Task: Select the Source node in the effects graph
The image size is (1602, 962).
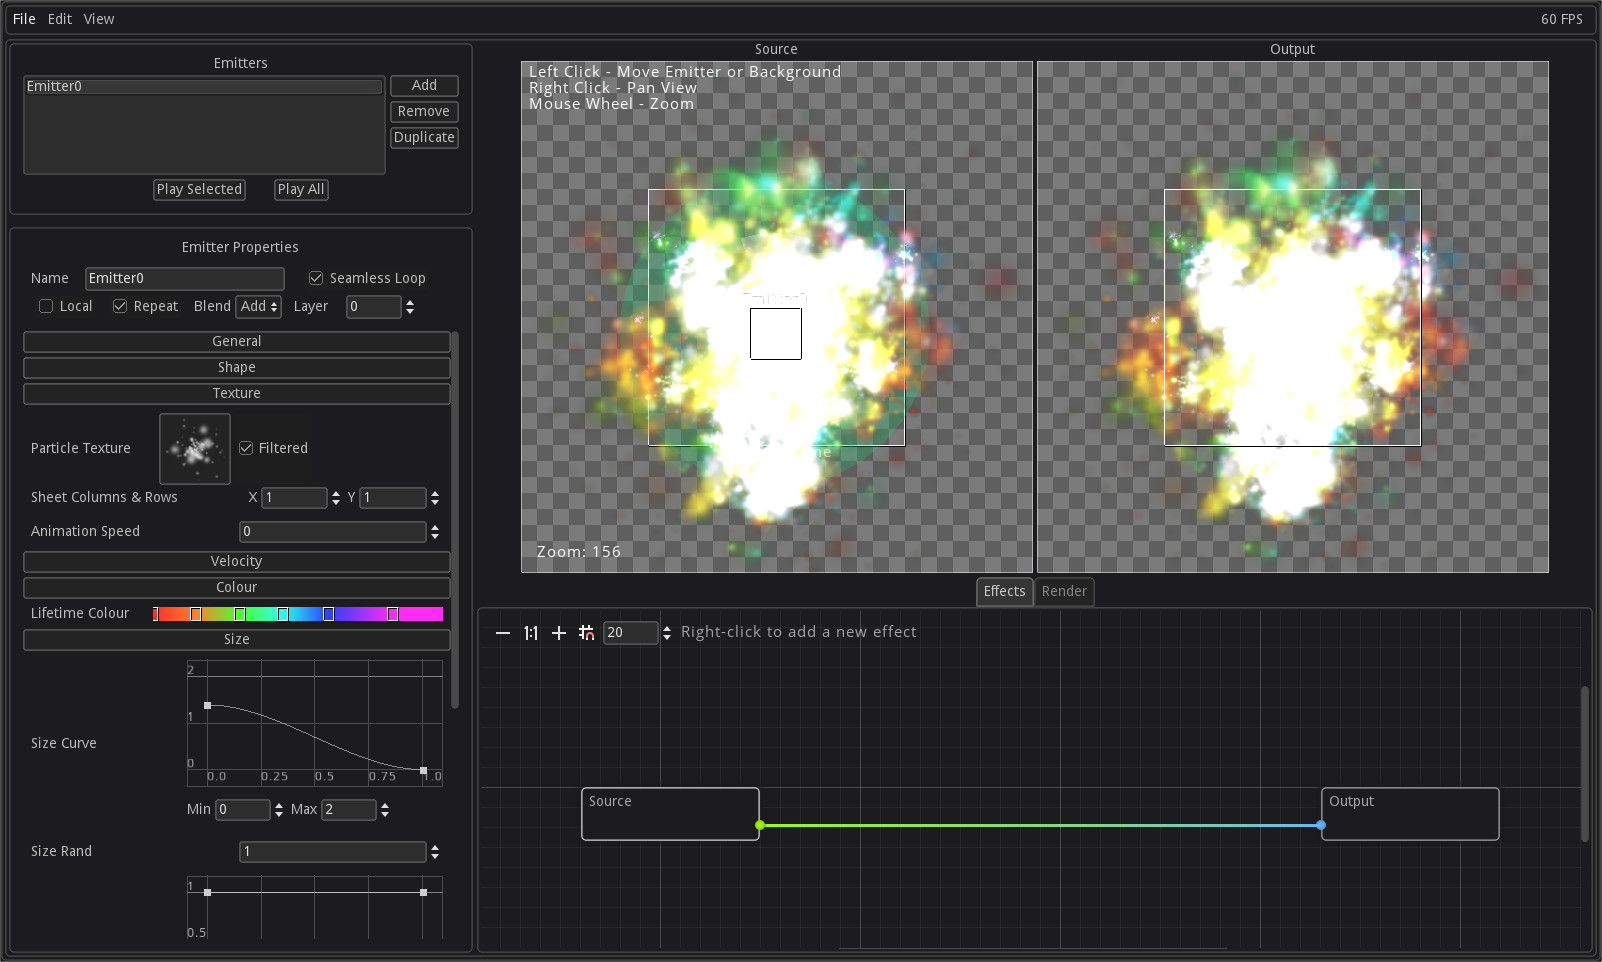Action: click(x=670, y=813)
